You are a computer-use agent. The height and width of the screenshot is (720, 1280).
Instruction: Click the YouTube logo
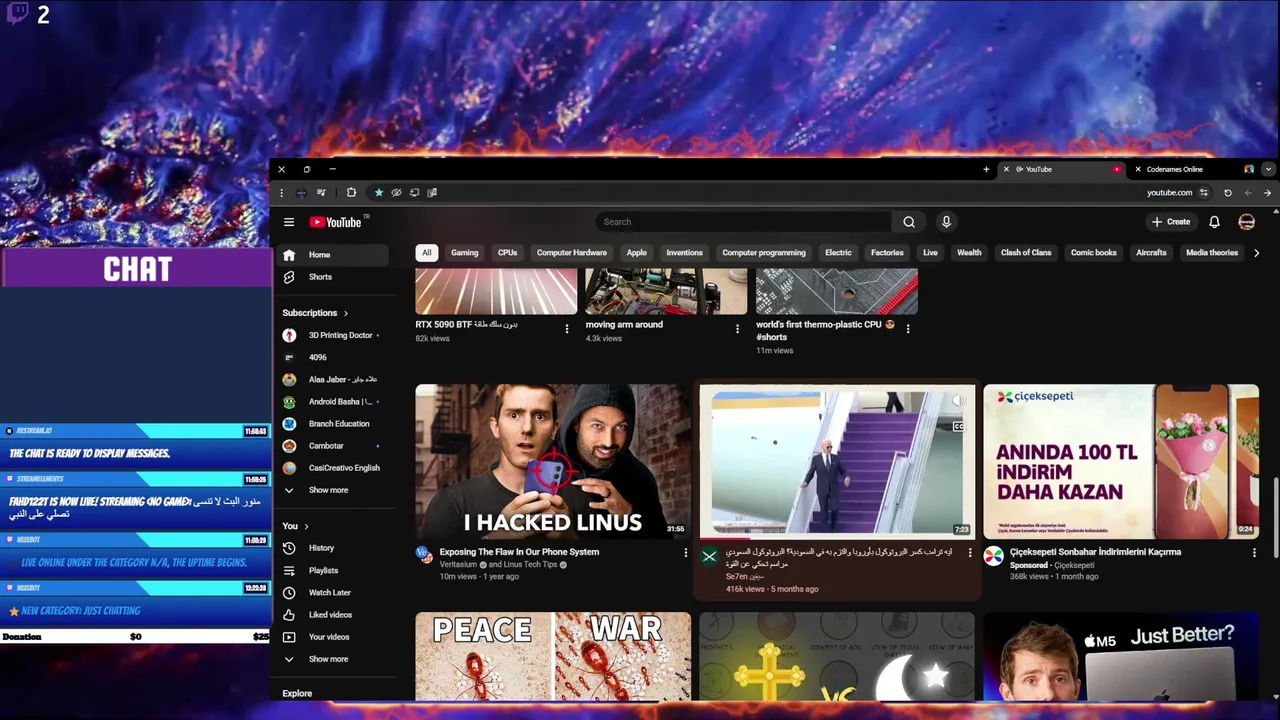click(x=337, y=222)
